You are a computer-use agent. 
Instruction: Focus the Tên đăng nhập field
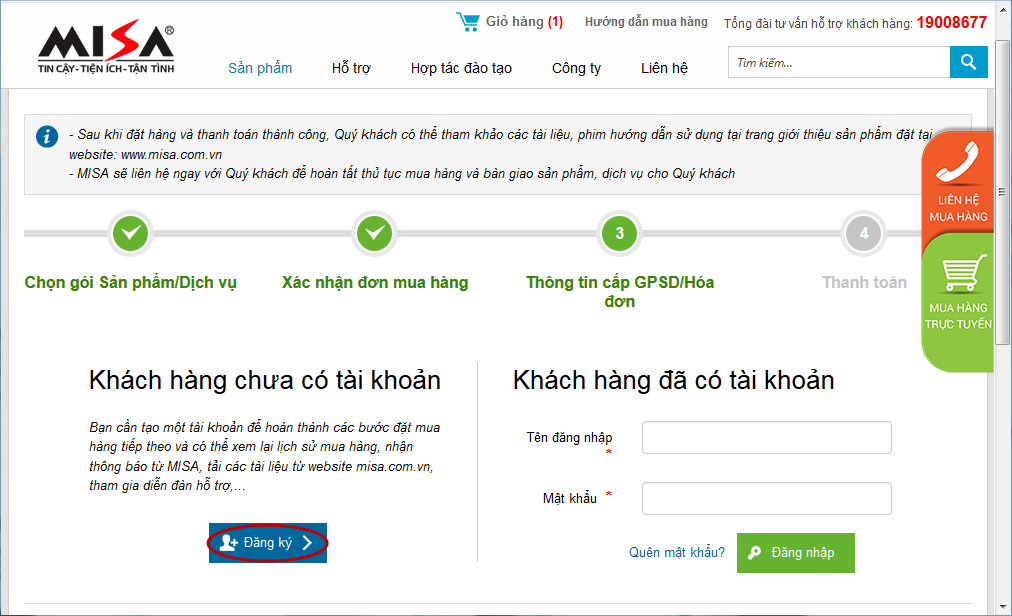(x=766, y=438)
